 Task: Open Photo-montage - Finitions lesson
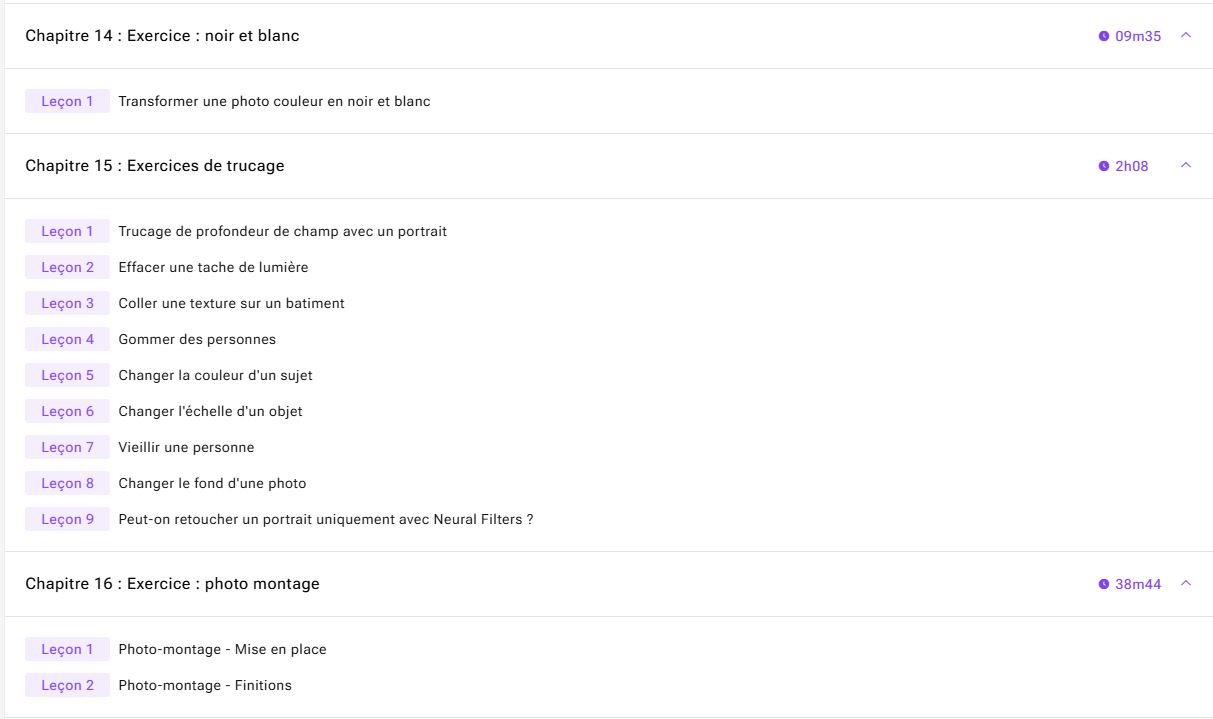[205, 685]
